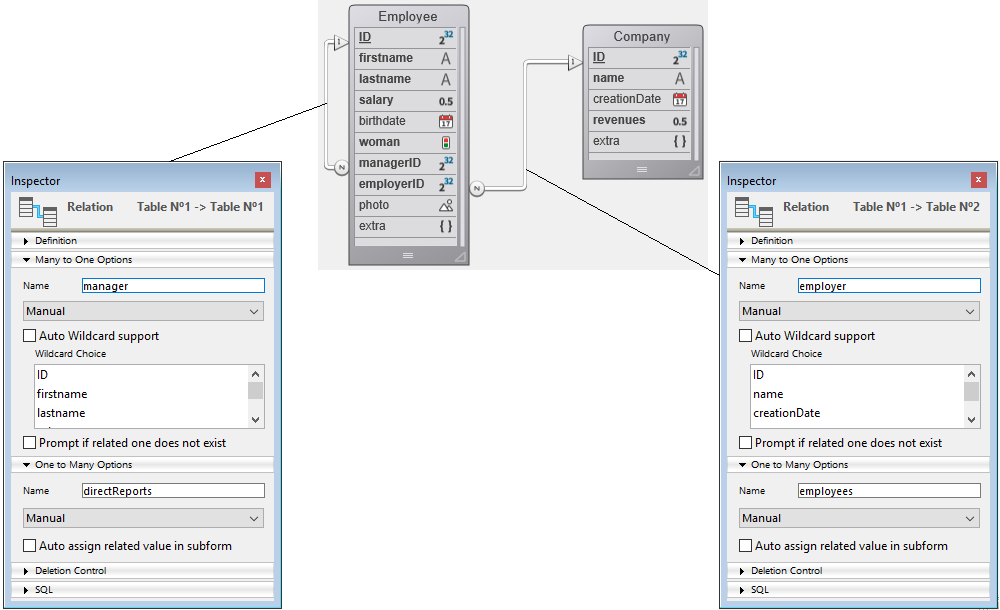
Task: Select creationDate in the right Wildcard Choice list
Action: pyautogui.click(x=786, y=413)
